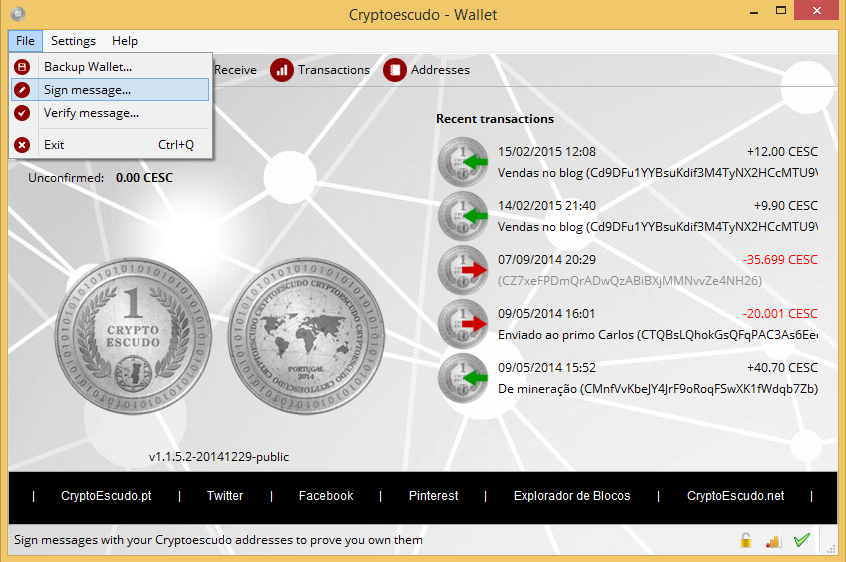Click the 1 Crypto Escudo coin front image
Image resolution: width=846 pixels, height=562 pixels.
click(x=133, y=337)
